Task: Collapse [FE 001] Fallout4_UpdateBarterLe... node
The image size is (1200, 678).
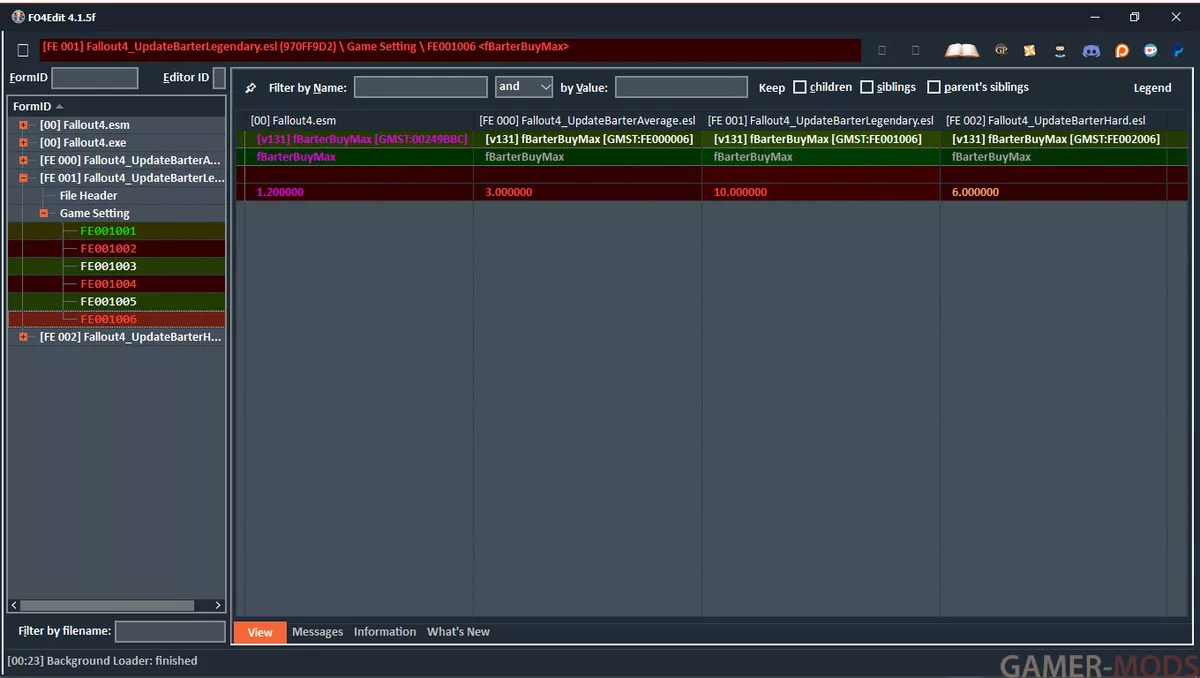Action: (23, 178)
